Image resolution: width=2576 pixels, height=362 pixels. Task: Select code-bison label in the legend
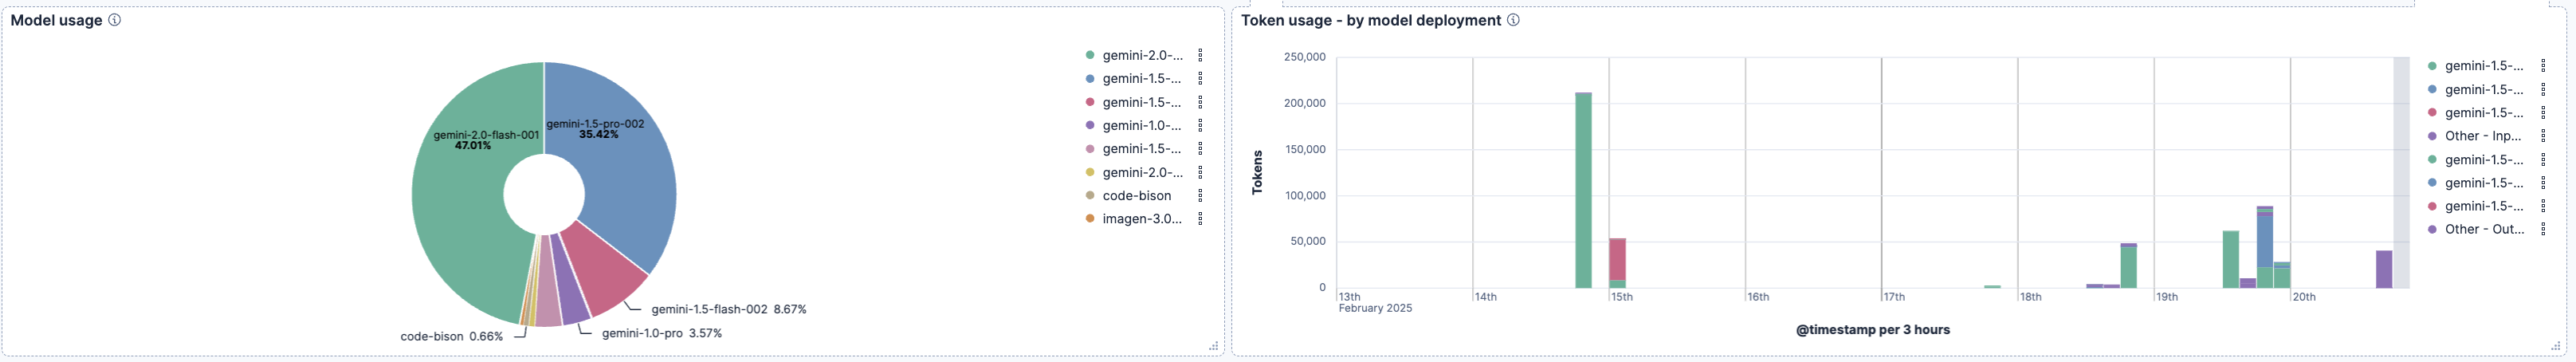pyautogui.click(x=1137, y=196)
